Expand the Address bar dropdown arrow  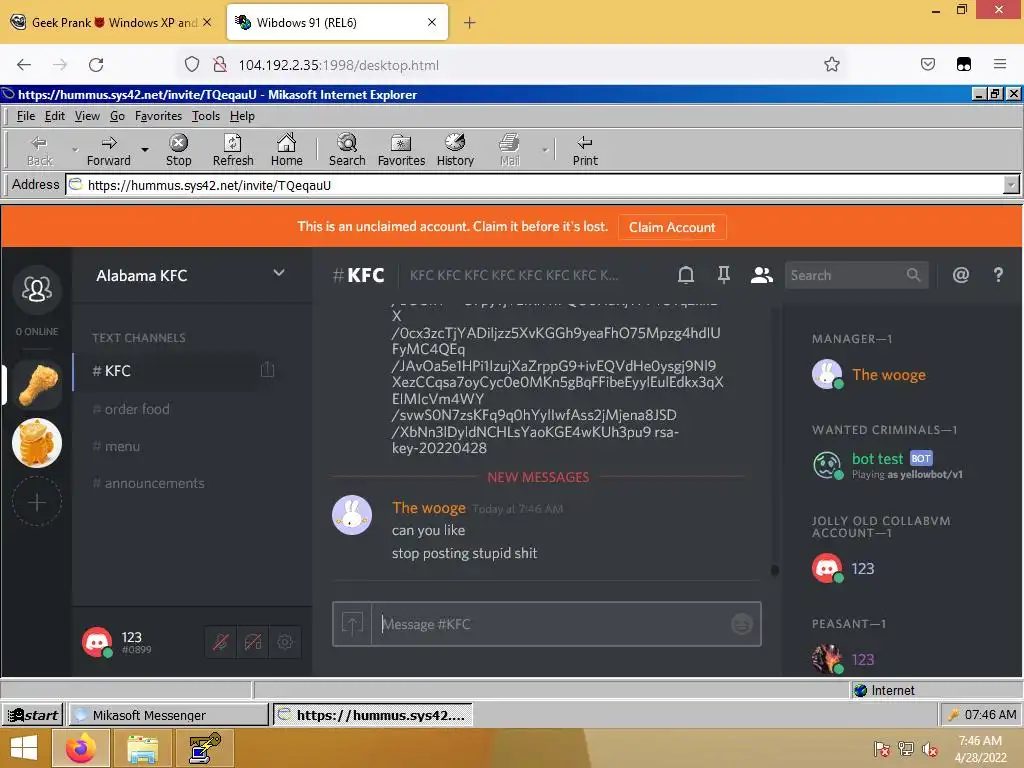tap(1011, 185)
